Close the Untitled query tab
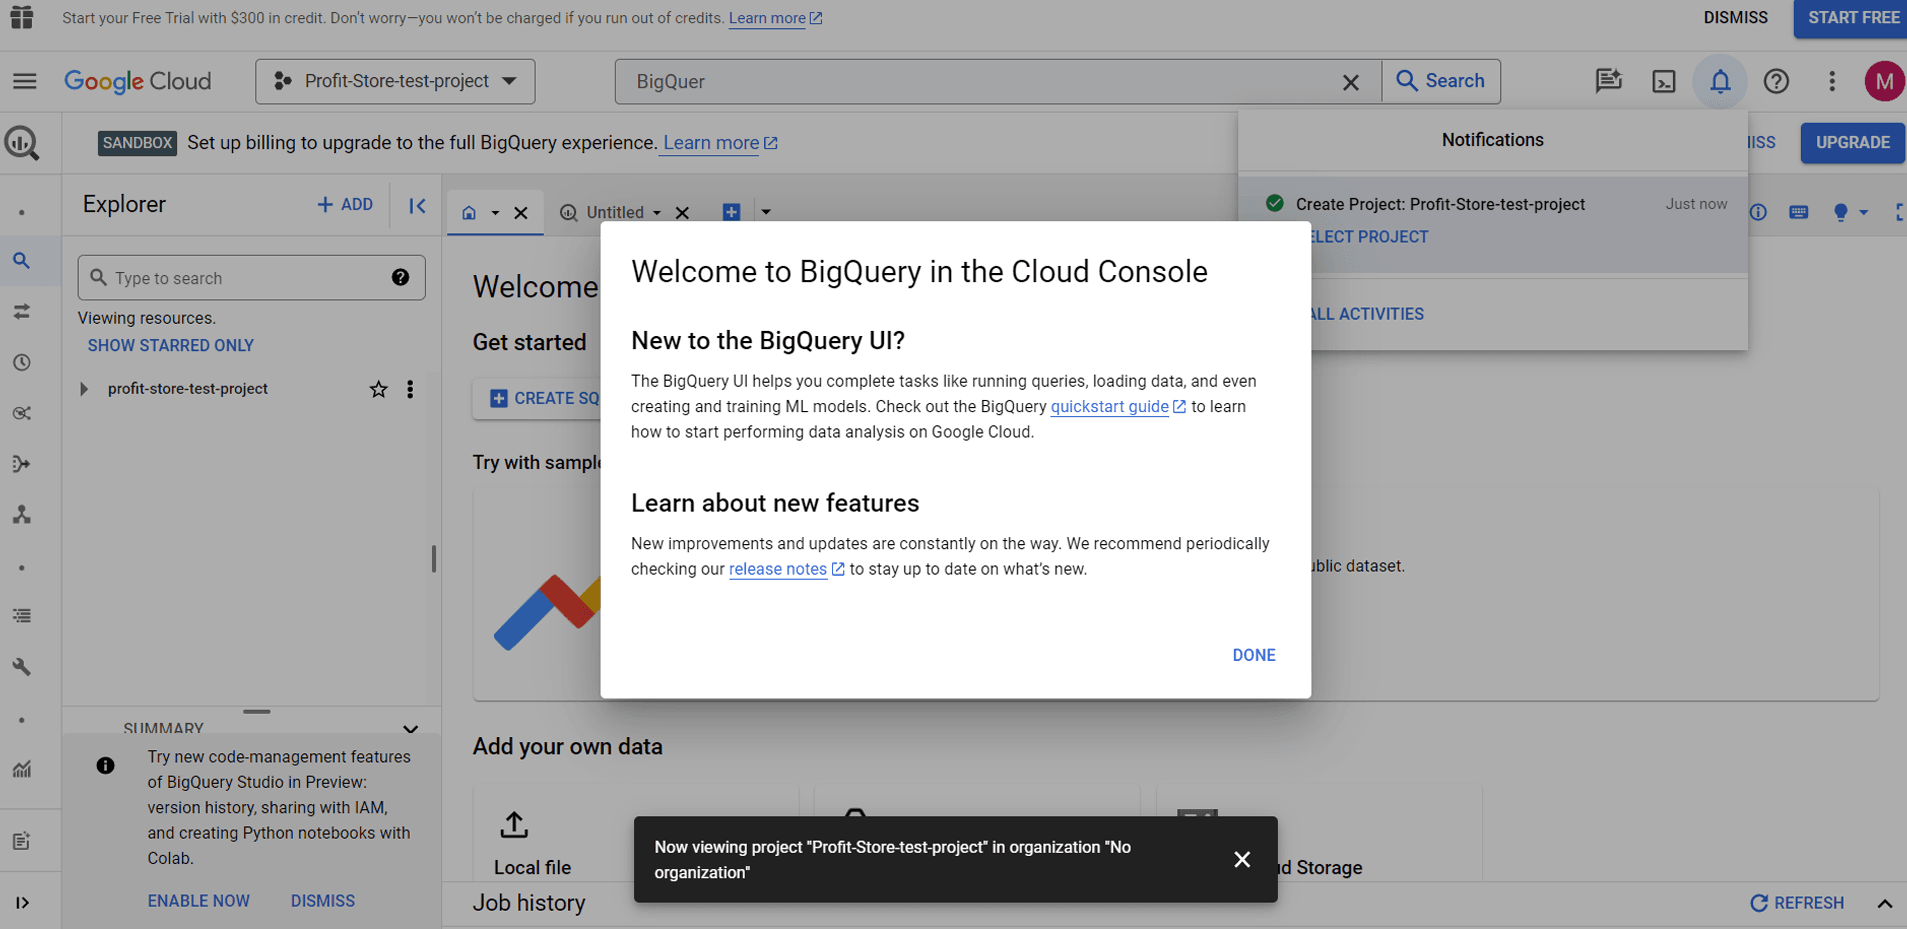The image size is (1907, 929). tap(682, 212)
